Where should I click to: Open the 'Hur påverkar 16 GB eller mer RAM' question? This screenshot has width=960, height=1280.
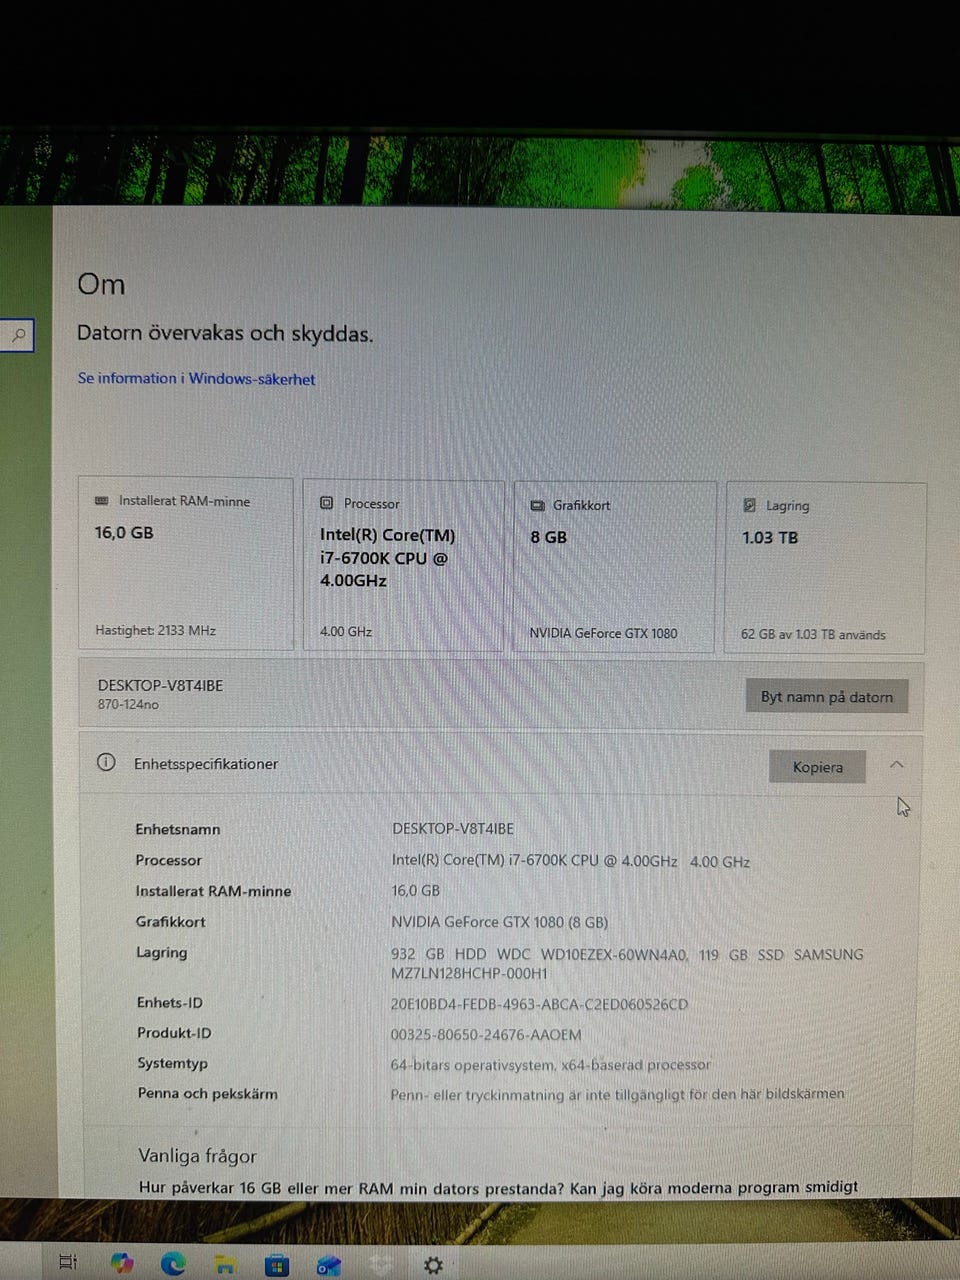point(498,1187)
